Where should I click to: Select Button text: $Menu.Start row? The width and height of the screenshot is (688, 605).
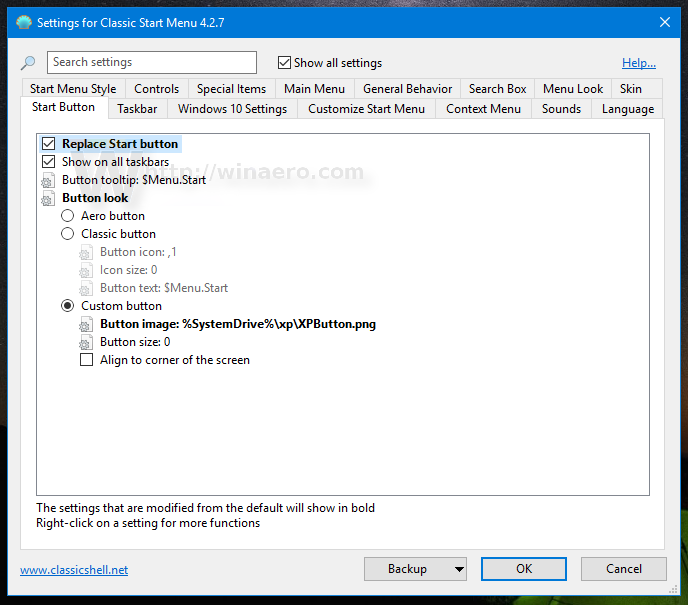point(164,288)
